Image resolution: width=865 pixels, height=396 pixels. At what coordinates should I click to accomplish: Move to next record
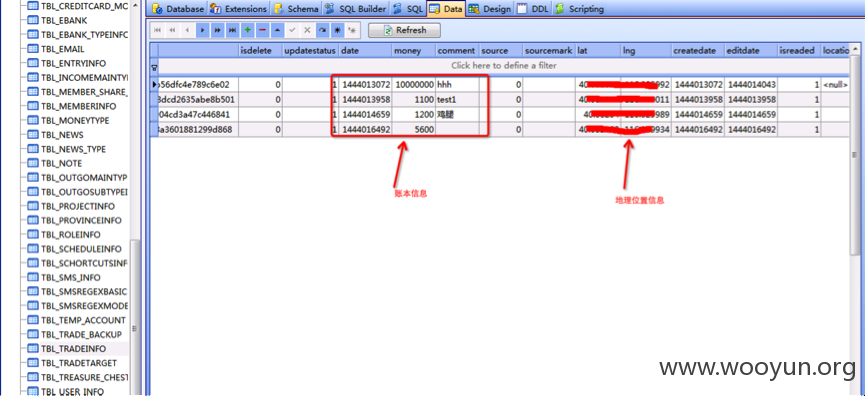tap(202, 30)
